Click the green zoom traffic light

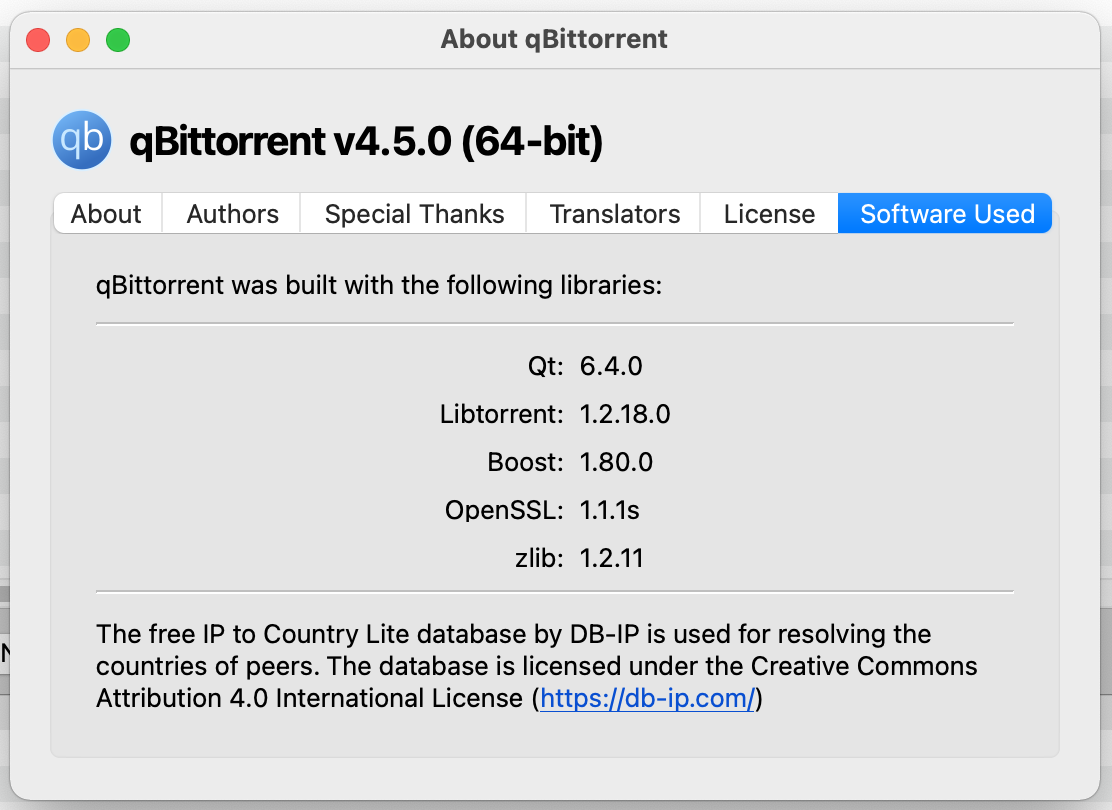click(117, 39)
